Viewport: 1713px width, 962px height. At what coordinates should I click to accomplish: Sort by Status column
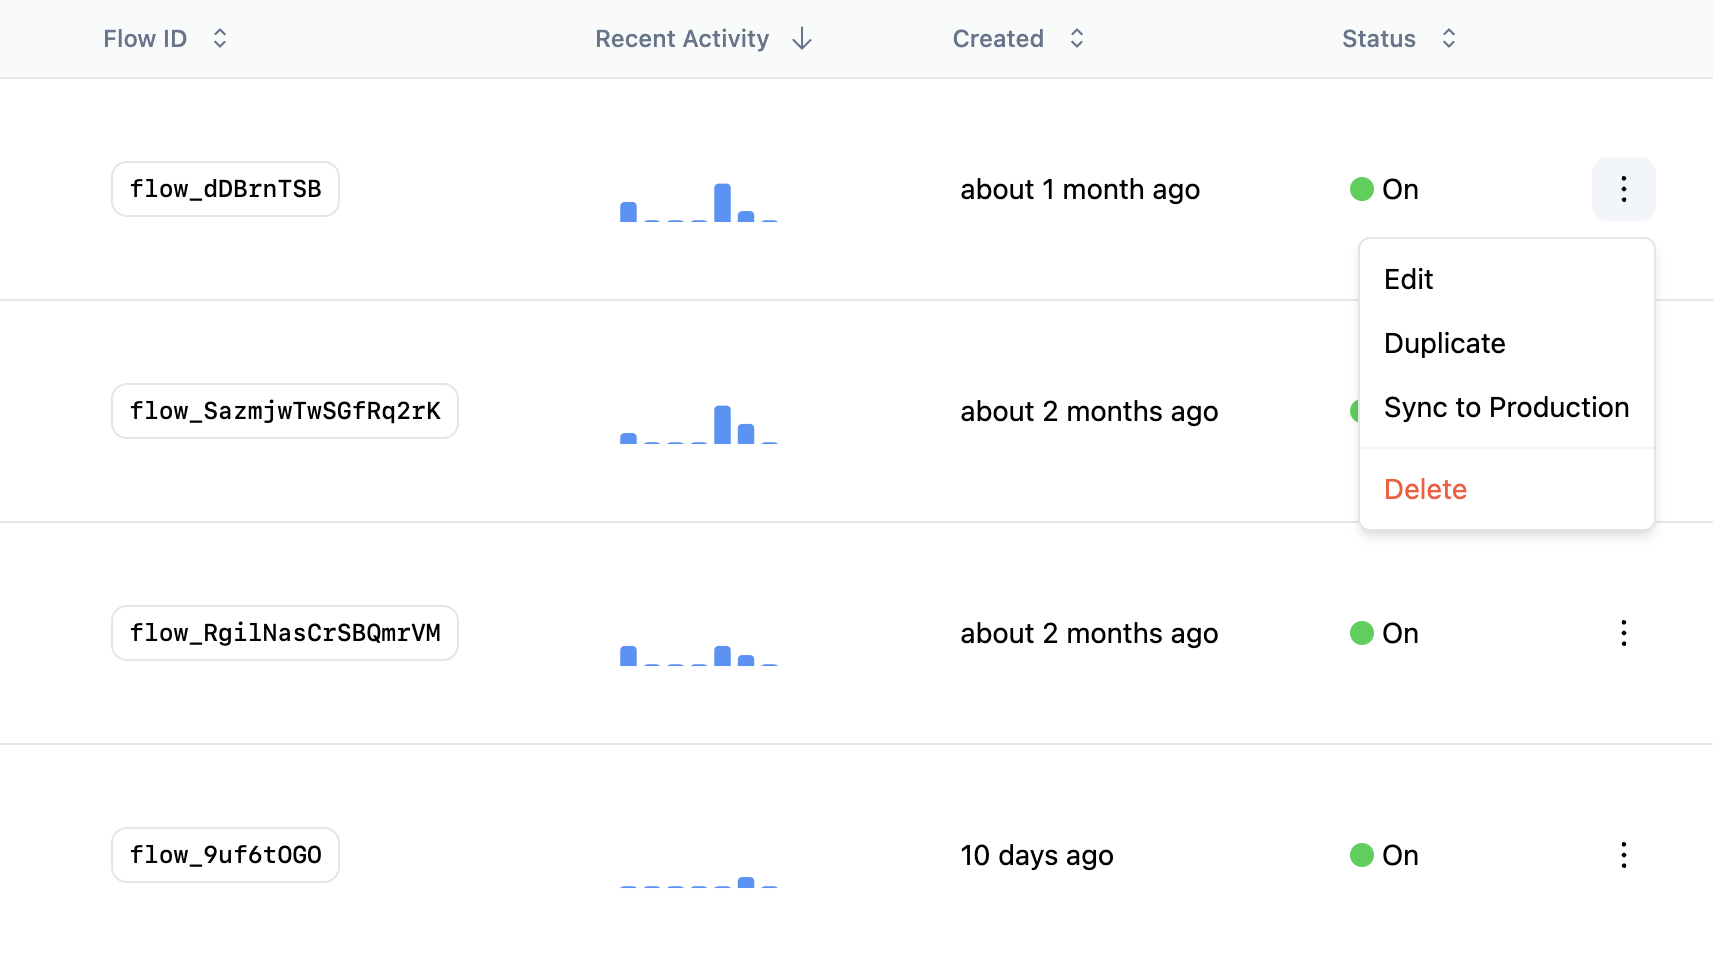click(x=1448, y=39)
